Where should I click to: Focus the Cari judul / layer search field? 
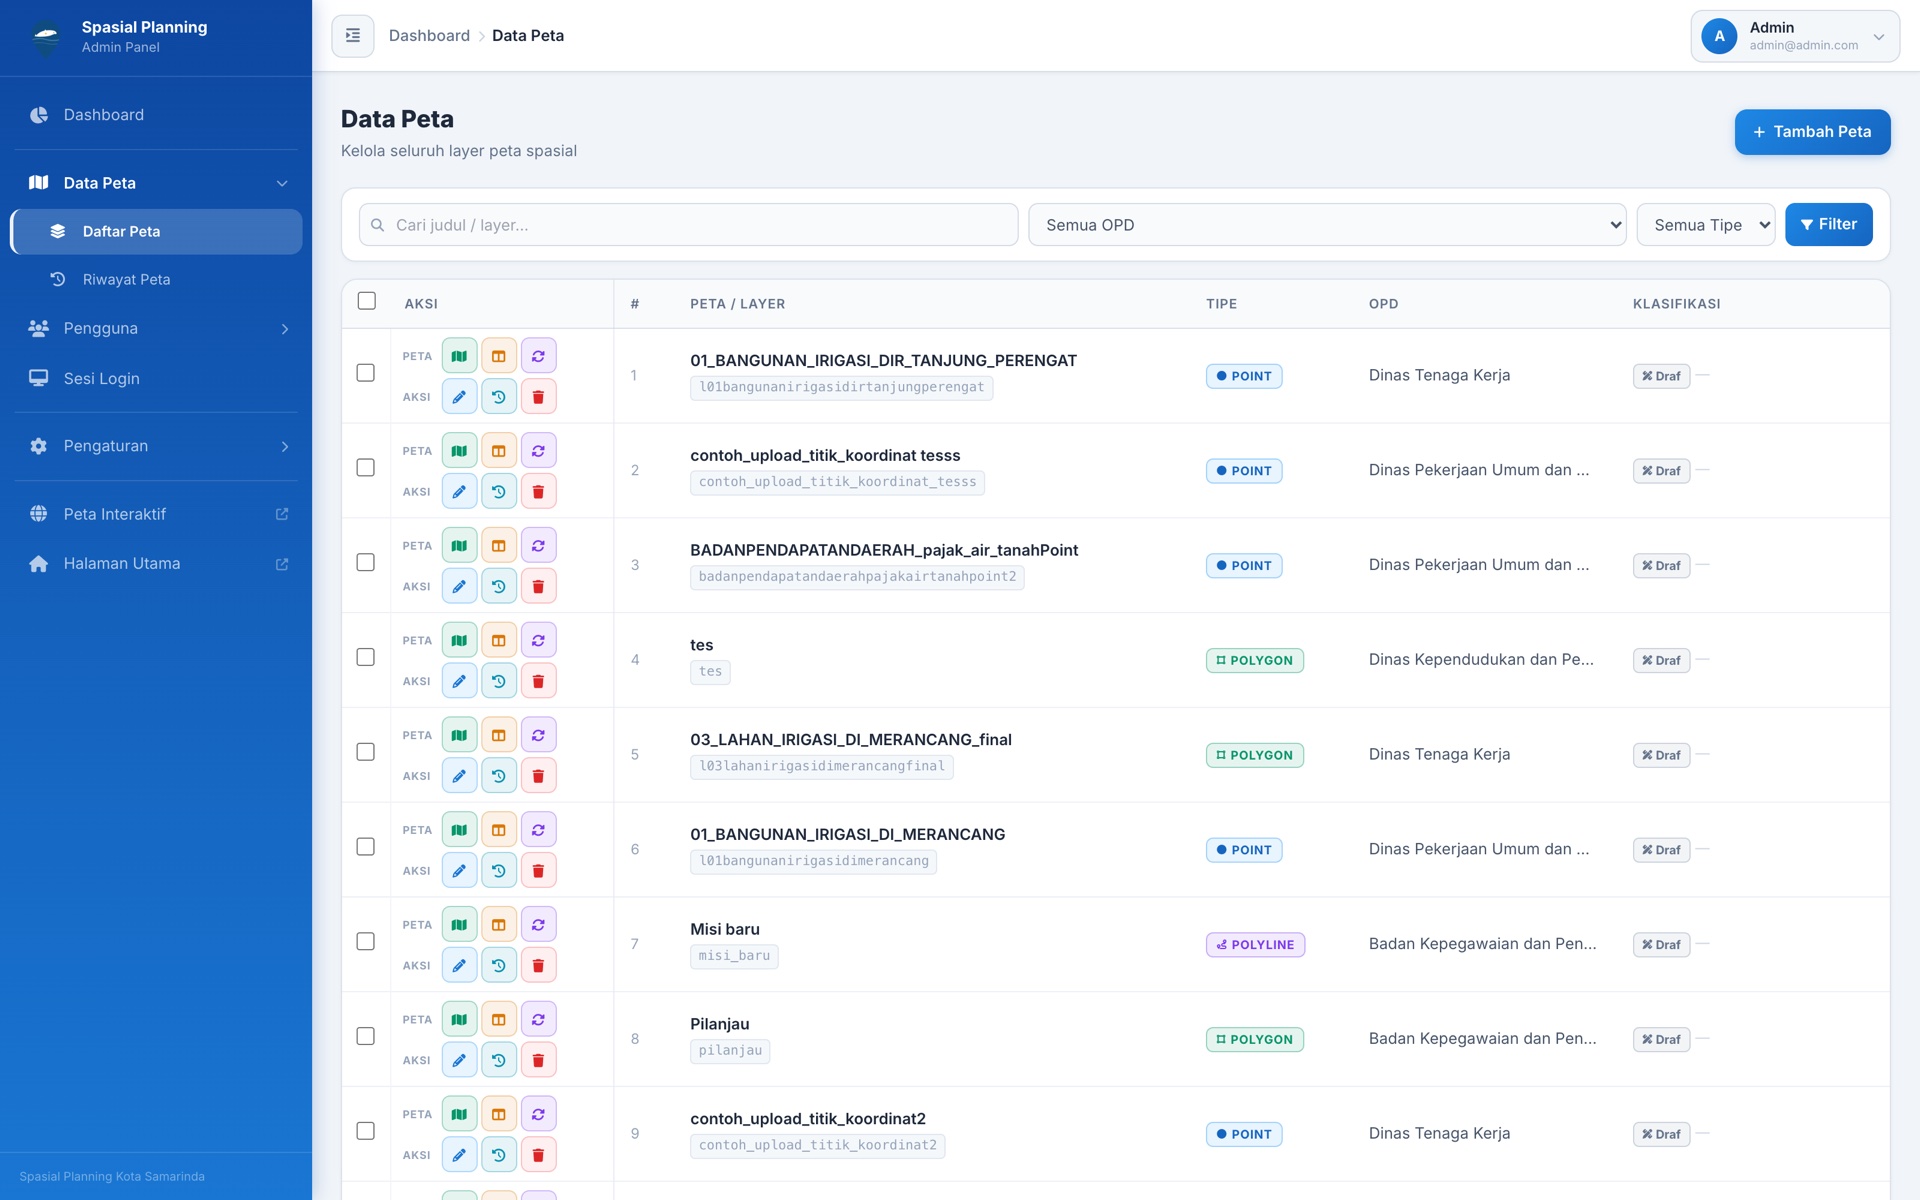688,225
